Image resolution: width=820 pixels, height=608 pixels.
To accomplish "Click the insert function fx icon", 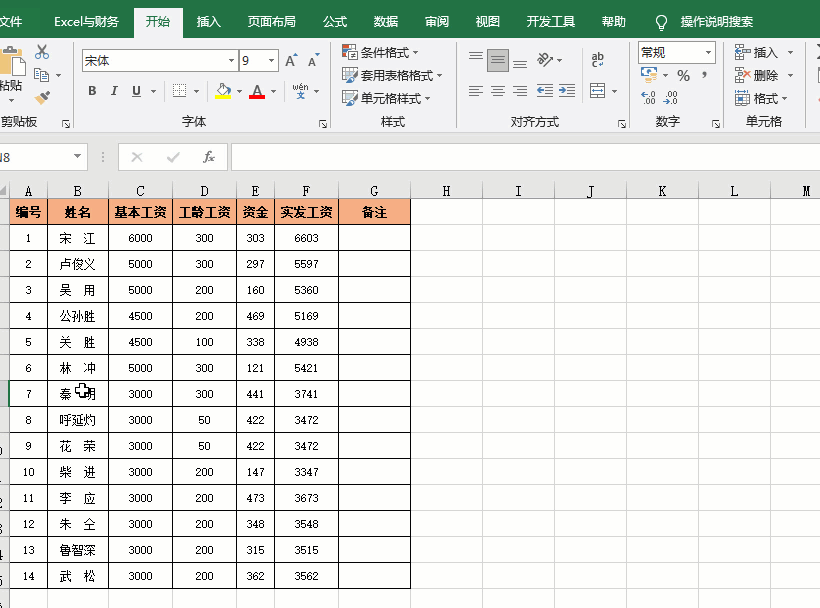I will click(209, 157).
